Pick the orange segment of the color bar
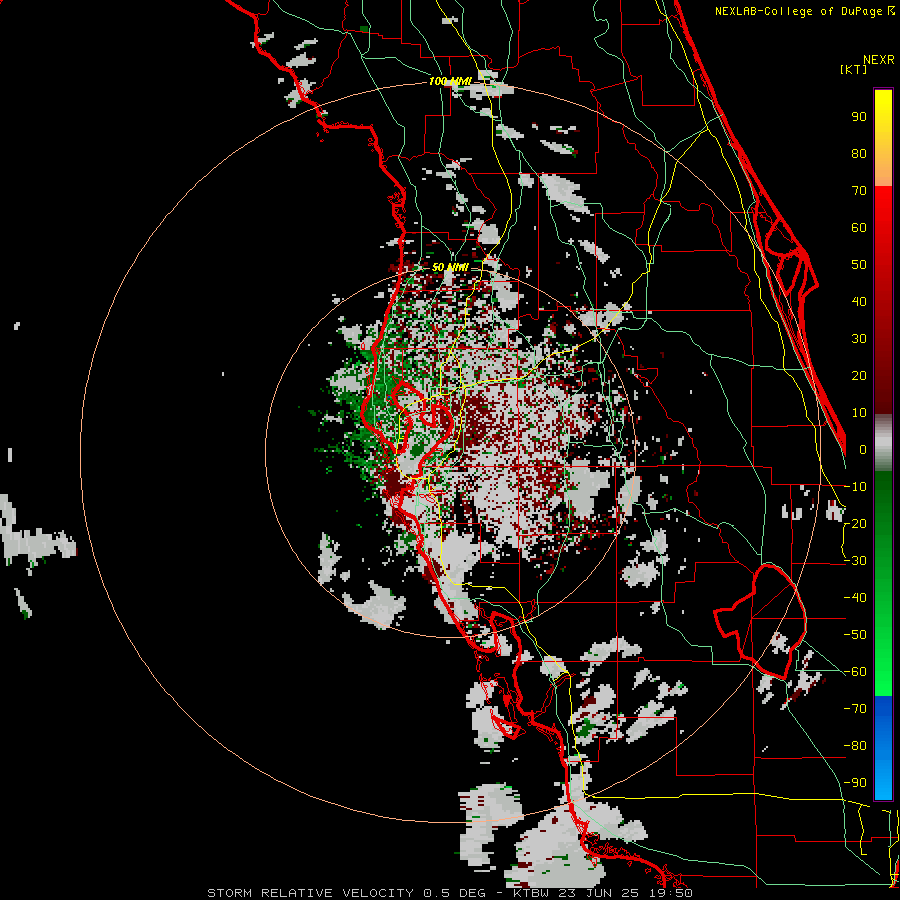900x900 pixels. pos(883,169)
